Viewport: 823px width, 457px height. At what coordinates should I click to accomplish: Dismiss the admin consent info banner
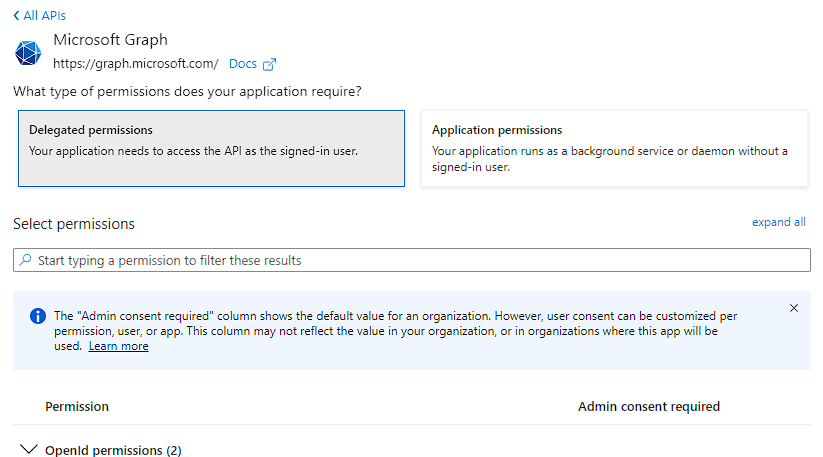point(794,308)
